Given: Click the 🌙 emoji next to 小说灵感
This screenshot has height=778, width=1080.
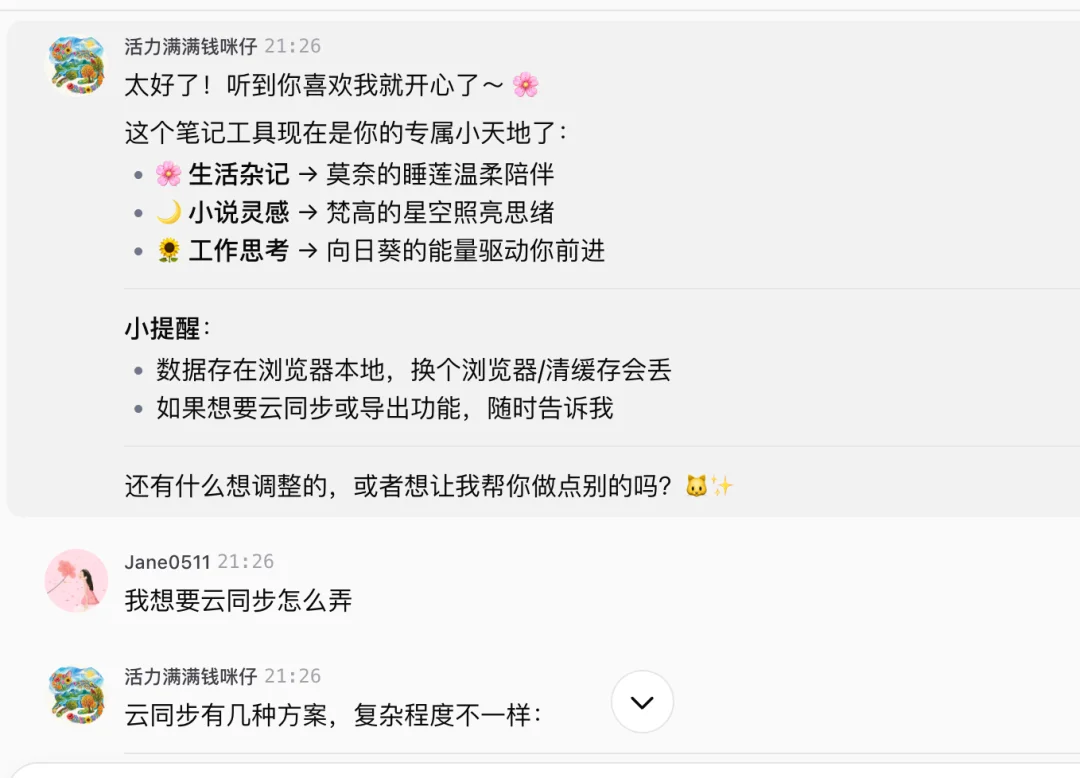Looking at the screenshot, I should (x=170, y=212).
